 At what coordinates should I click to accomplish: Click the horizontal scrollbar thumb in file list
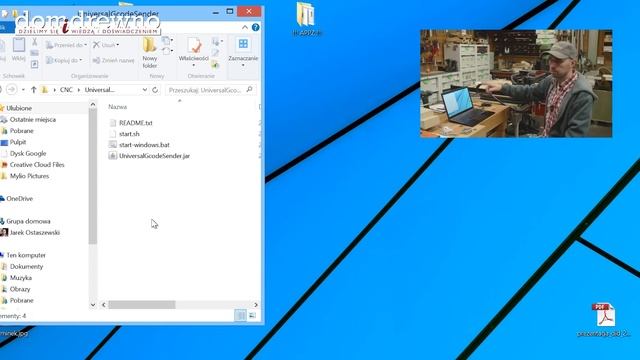coord(142,305)
